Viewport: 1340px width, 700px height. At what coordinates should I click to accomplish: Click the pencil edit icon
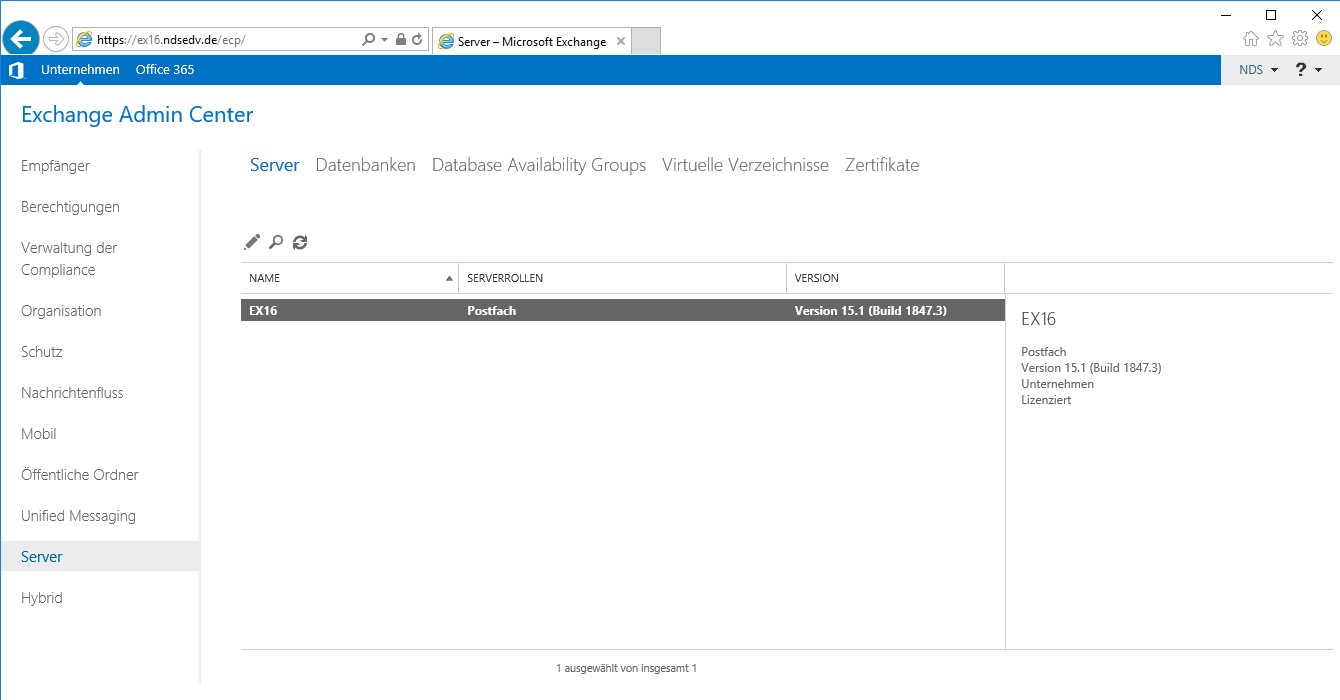coord(252,242)
